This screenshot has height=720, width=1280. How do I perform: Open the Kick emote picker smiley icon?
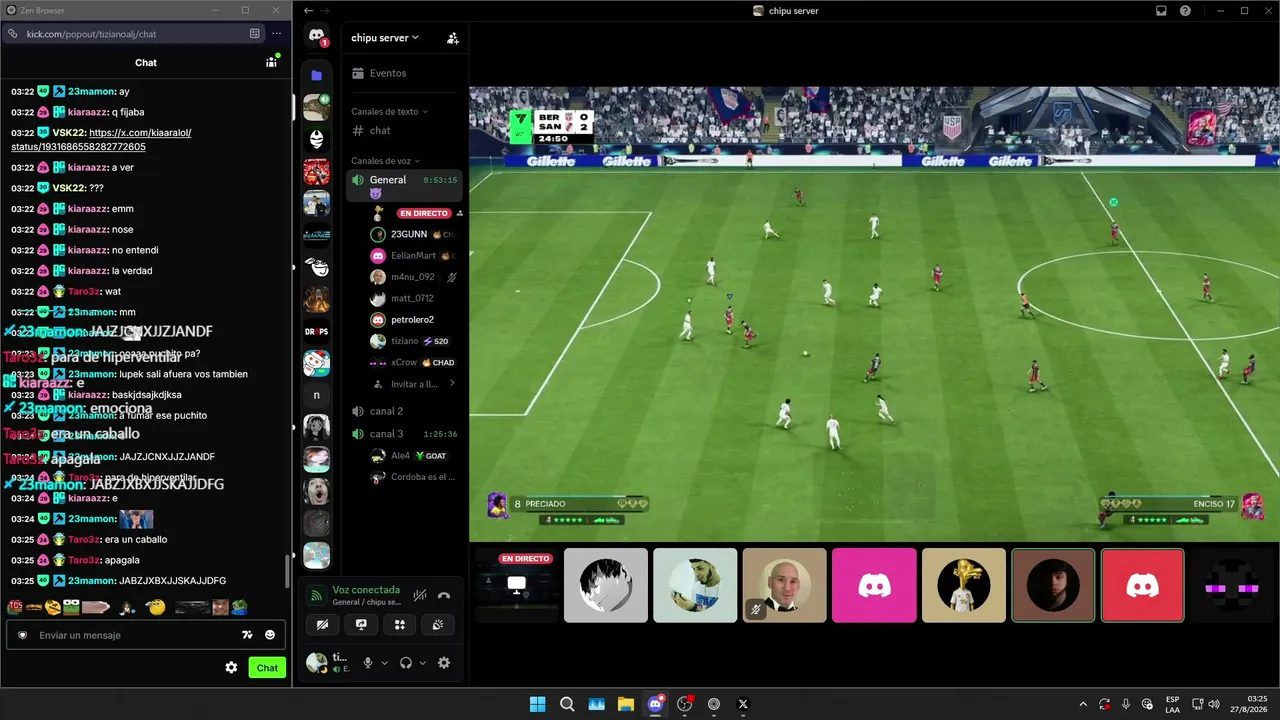270,635
